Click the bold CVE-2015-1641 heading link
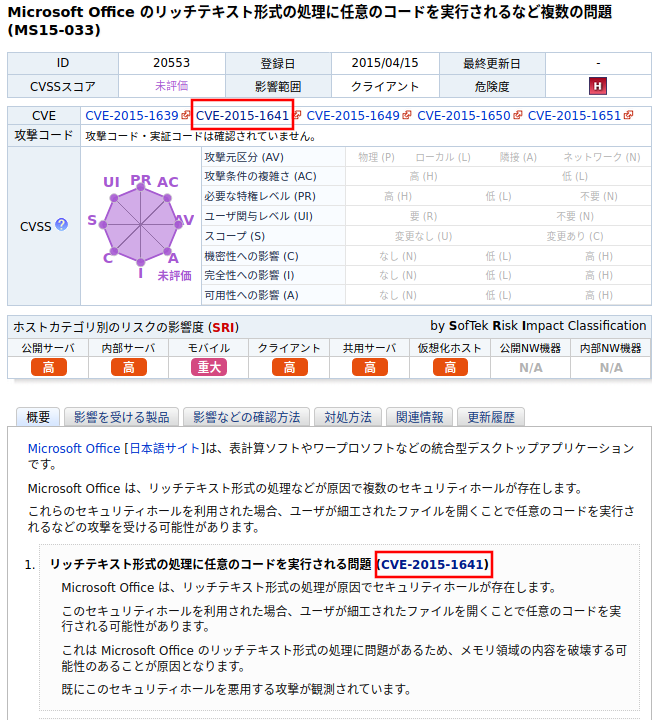The image size is (658, 720). (434, 564)
